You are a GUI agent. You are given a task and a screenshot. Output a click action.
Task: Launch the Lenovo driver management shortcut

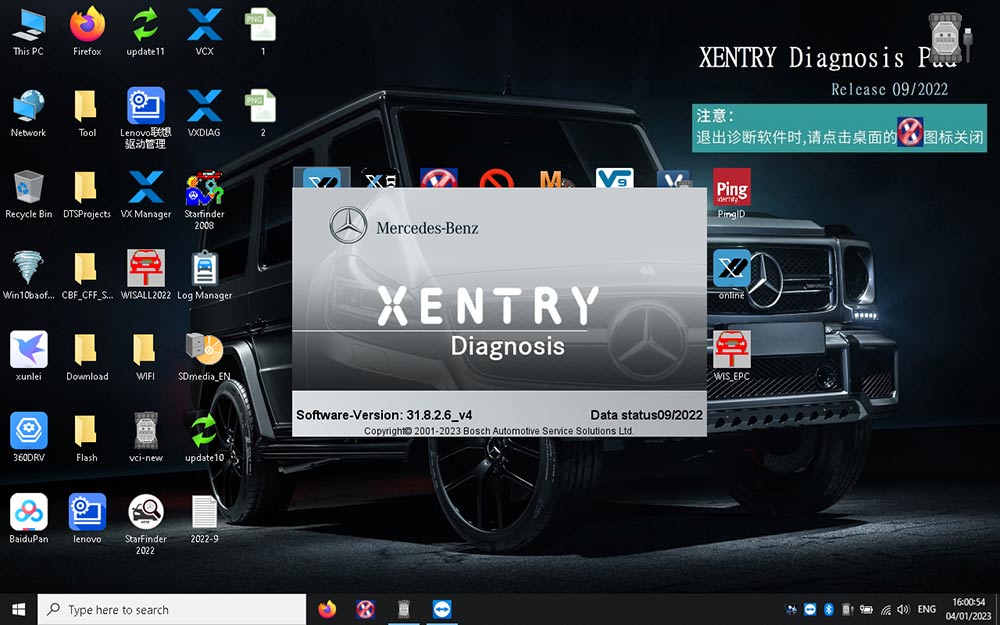tap(145, 118)
